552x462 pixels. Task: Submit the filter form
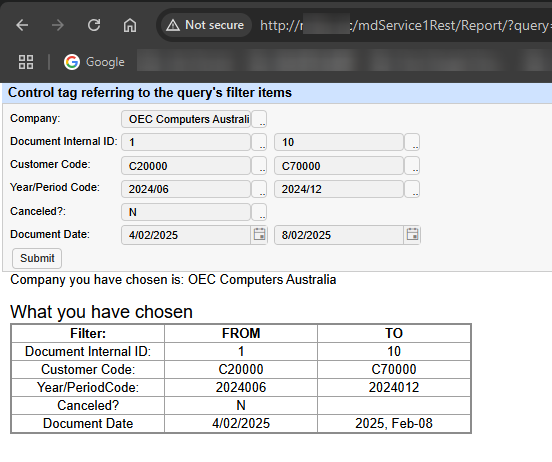pos(37,258)
